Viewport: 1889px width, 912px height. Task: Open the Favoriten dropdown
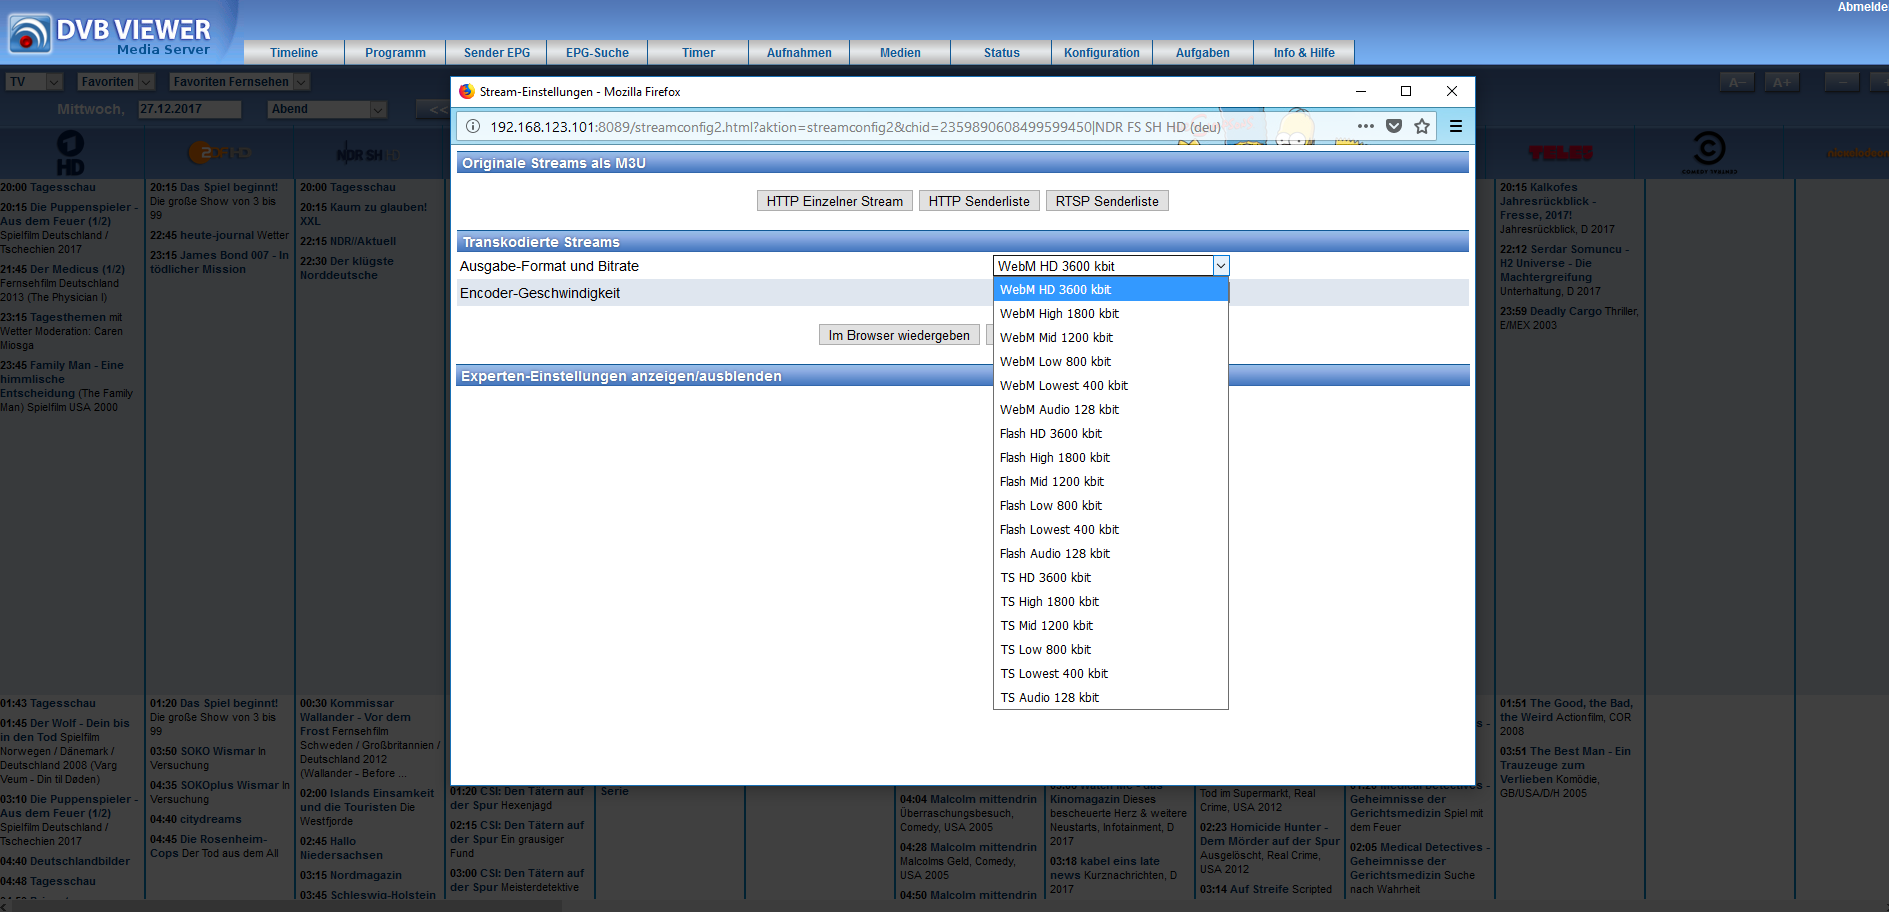coord(116,82)
